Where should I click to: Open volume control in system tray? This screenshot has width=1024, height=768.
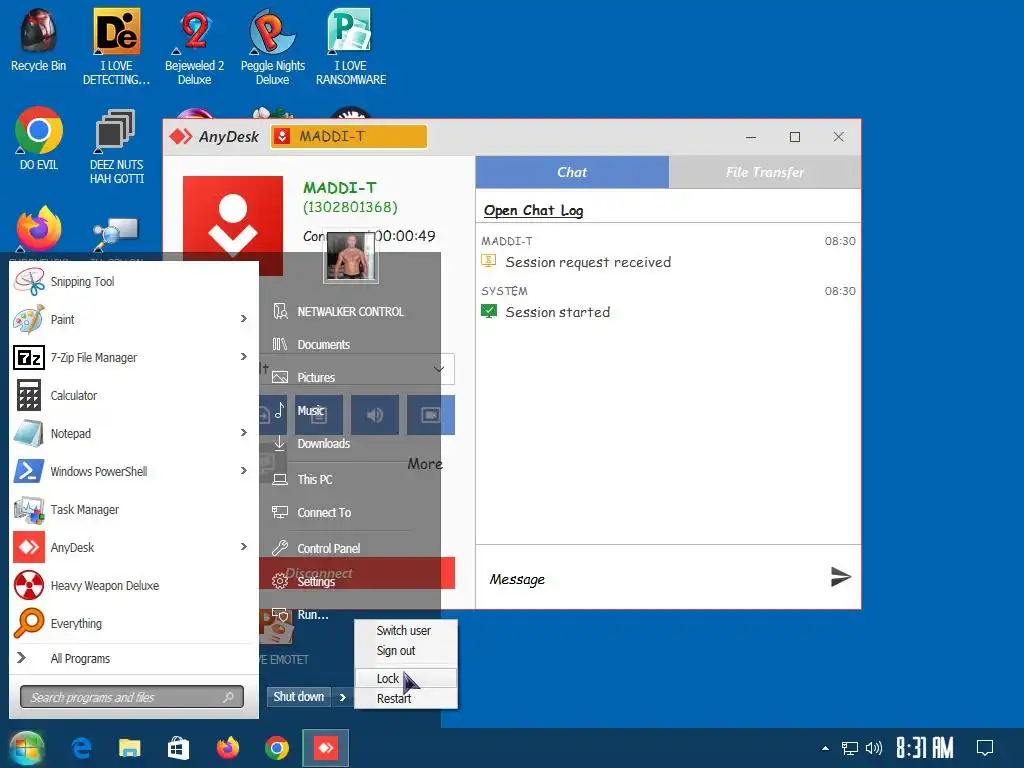click(873, 748)
